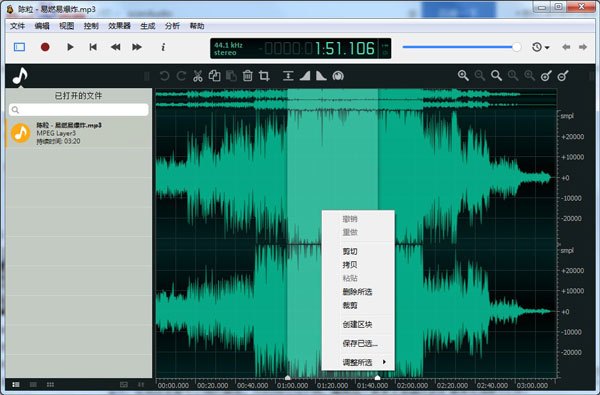Click the selection end marker near 01:40.000

377,378
